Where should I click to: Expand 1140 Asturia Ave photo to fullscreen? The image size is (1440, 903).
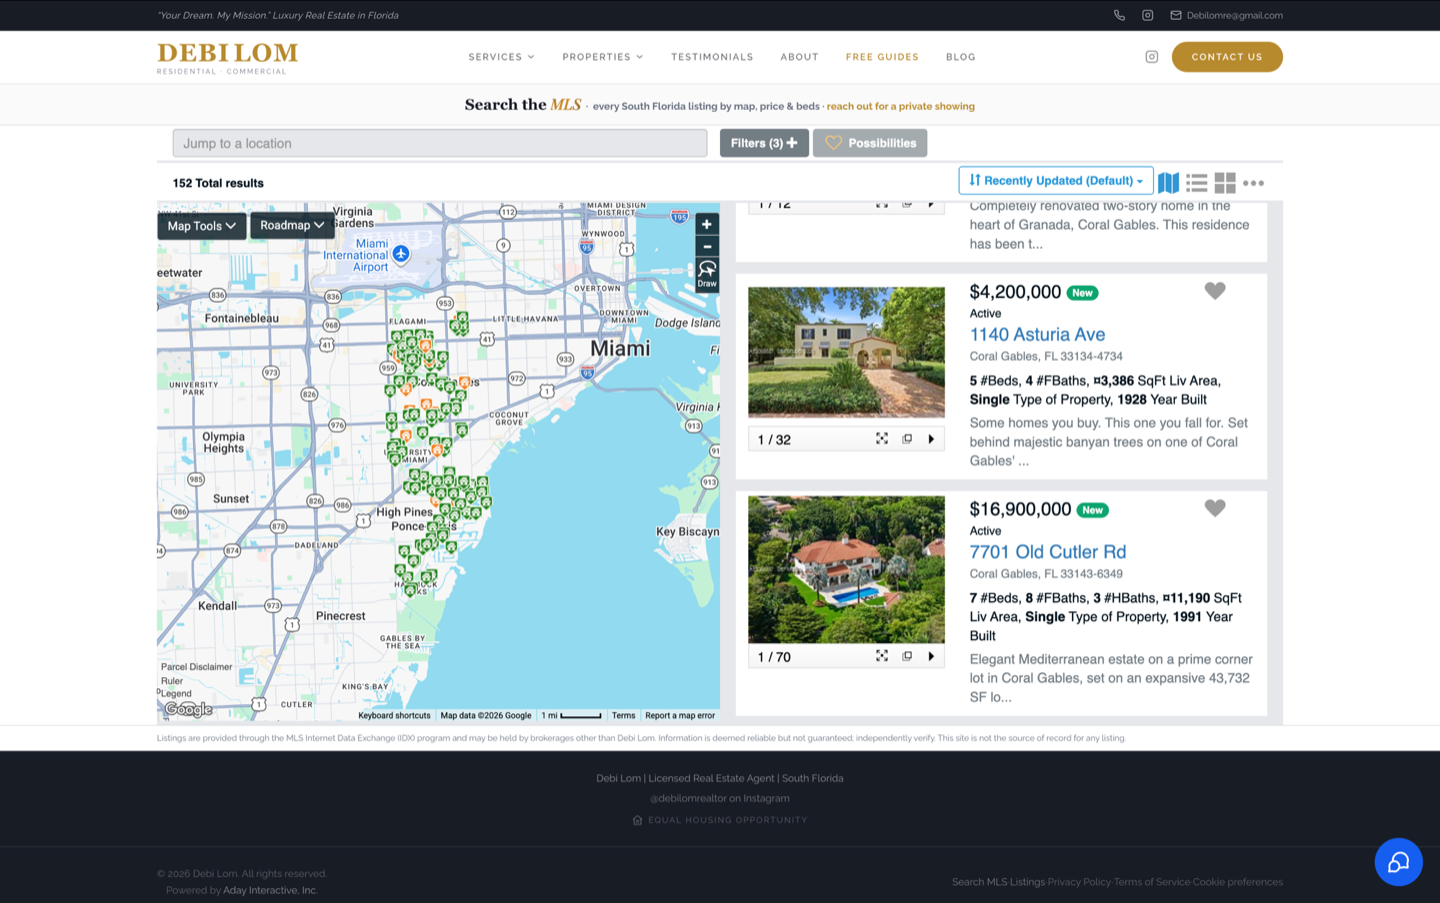pos(882,439)
